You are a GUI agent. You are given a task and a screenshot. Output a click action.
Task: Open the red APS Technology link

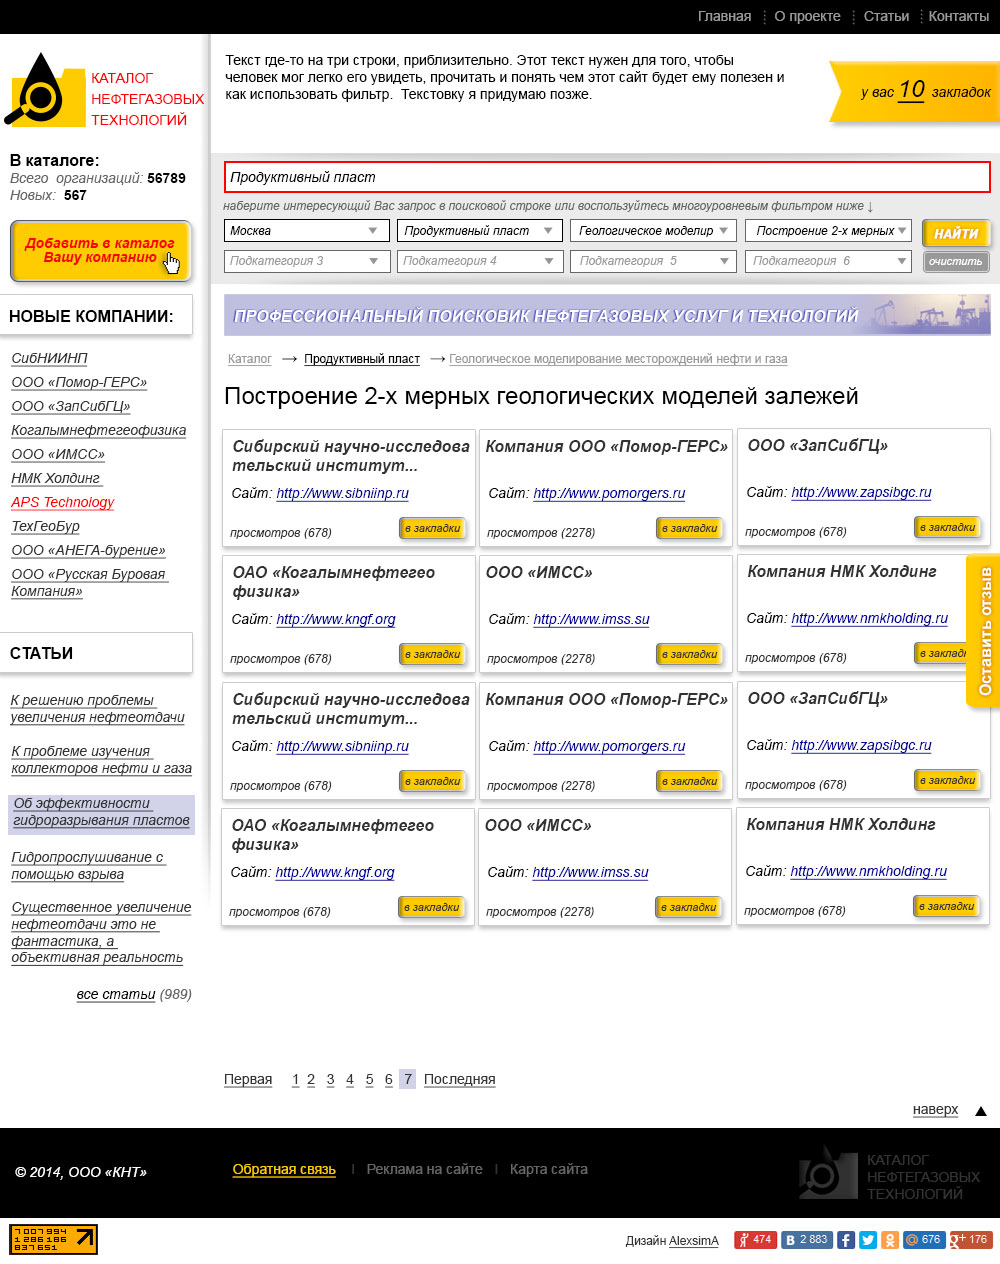[x=63, y=502]
